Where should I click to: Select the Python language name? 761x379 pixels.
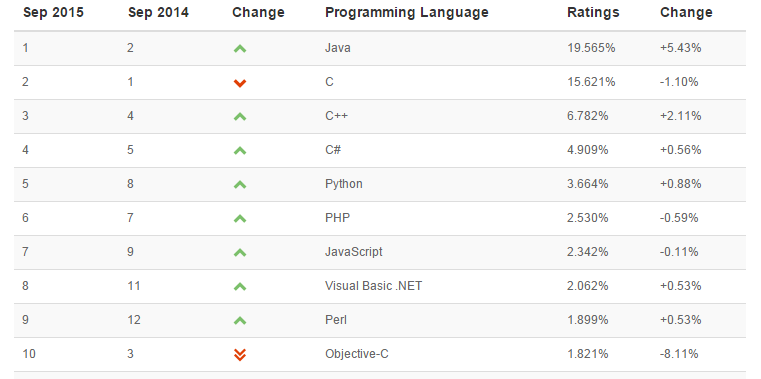(344, 184)
